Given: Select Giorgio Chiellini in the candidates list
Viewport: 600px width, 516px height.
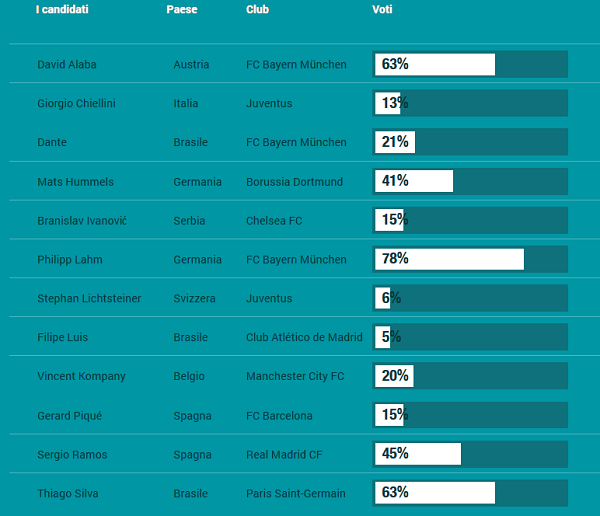Looking at the screenshot, I should pos(76,104).
